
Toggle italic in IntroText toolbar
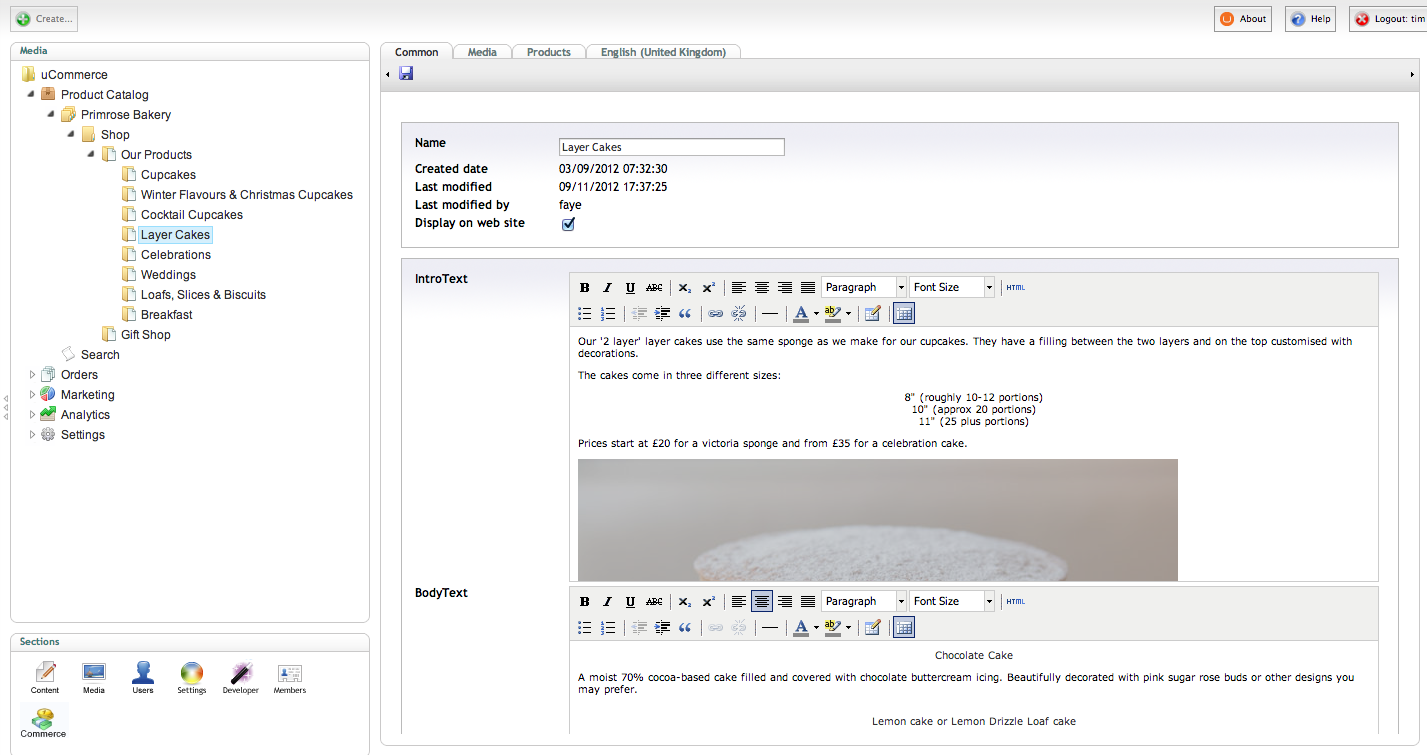coord(607,287)
